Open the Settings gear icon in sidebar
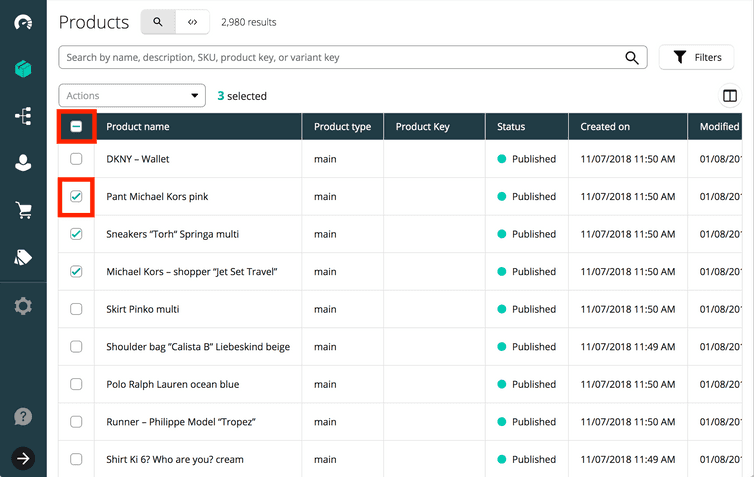Screen dimensions: 754x477 coord(23,306)
